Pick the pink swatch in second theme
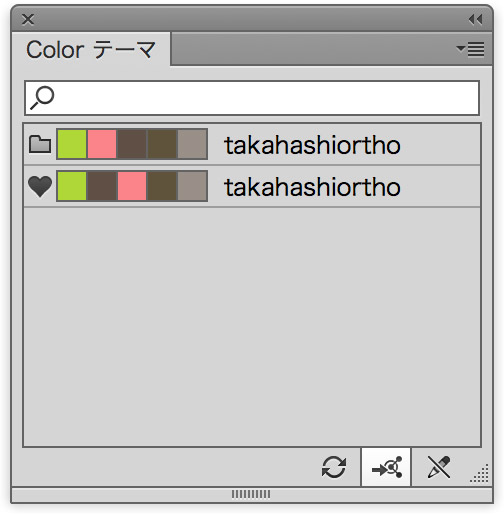Viewport: 504px width, 518px height. click(x=132, y=186)
